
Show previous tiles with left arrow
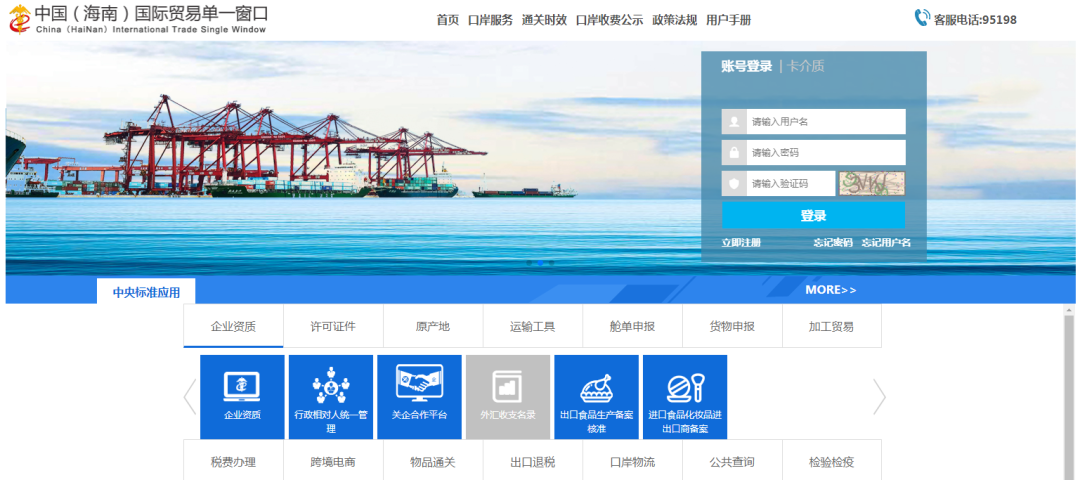(189, 397)
